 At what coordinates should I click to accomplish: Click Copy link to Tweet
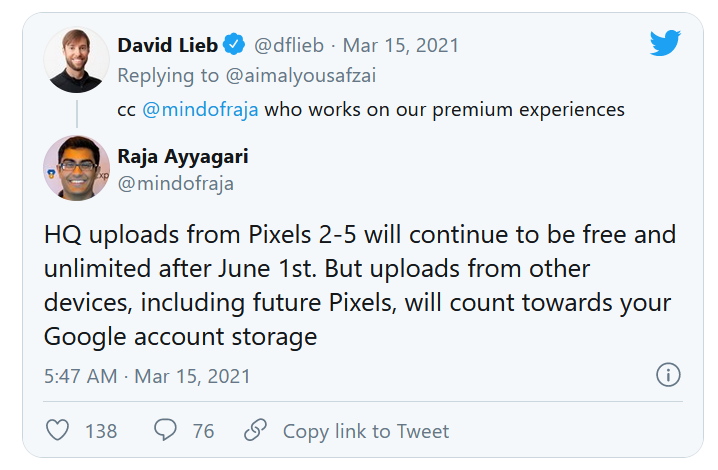pos(366,431)
